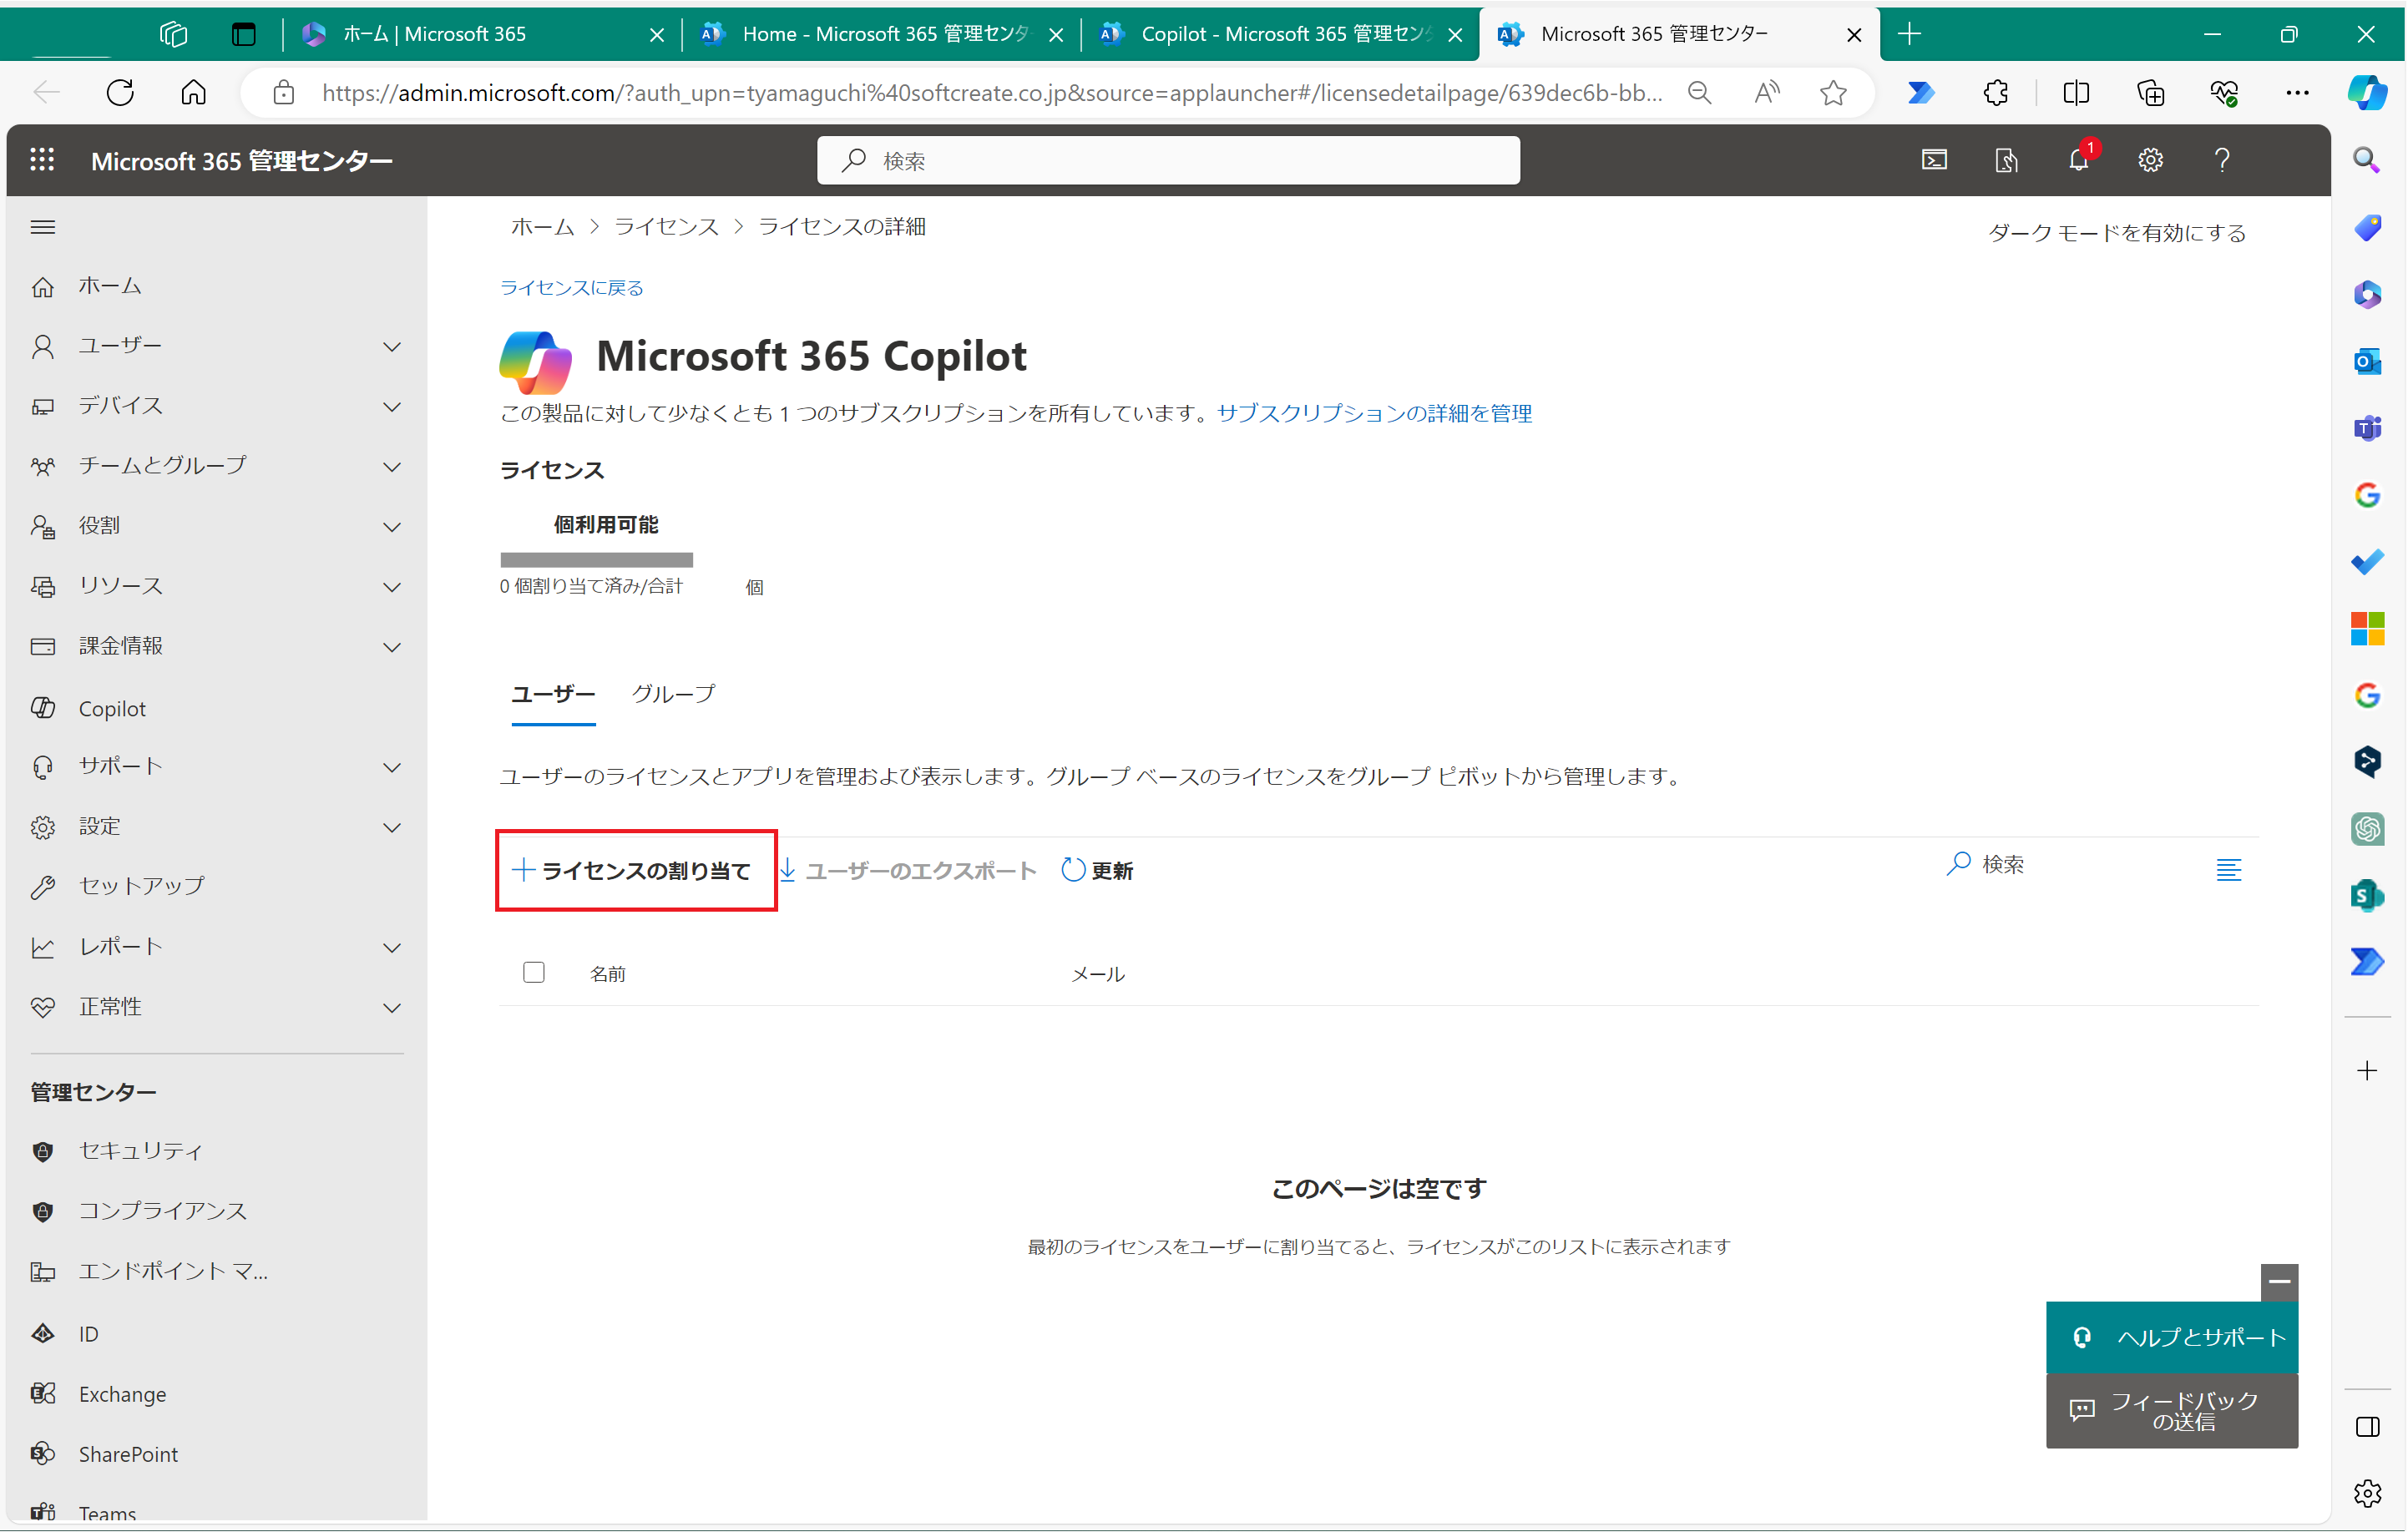Toggle split screen icon in browser toolbar
Screen dimensions: 2408x1532
click(x=2077, y=93)
